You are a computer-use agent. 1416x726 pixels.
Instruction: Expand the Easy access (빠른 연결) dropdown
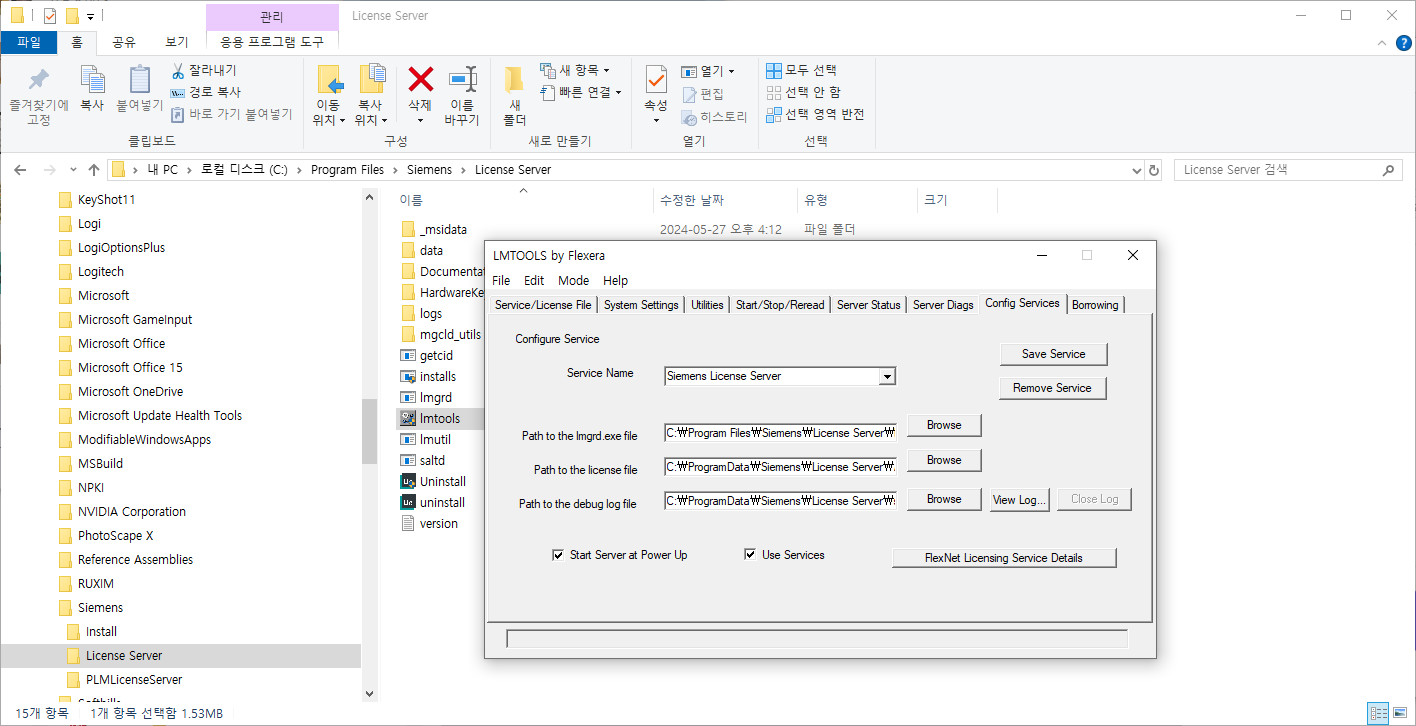[x=618, y=92]
